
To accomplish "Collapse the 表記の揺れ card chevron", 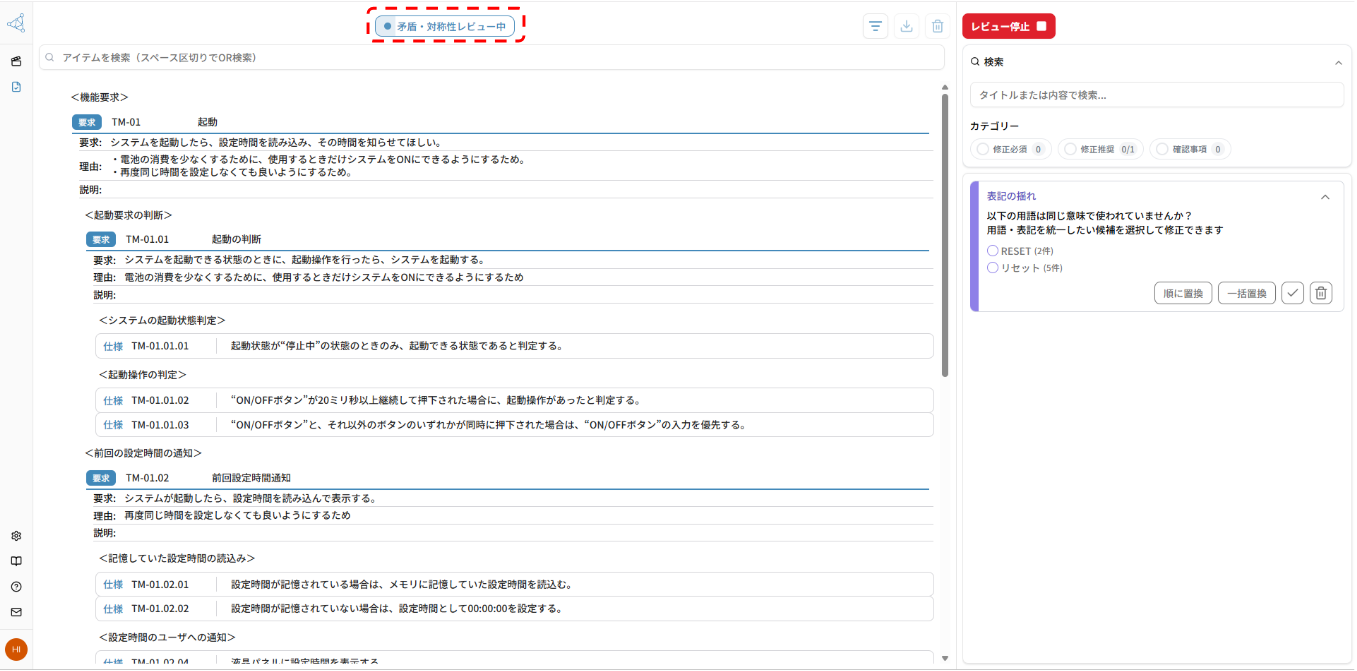I will pyautogui.click(x=1325, y=197).
